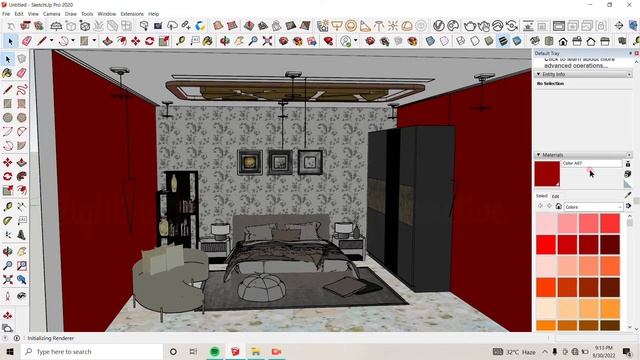Click the eyedropper Sample Paint icon
Image resolution: width=640 pixels, height=360 pixels.
[x=628, y=196]
